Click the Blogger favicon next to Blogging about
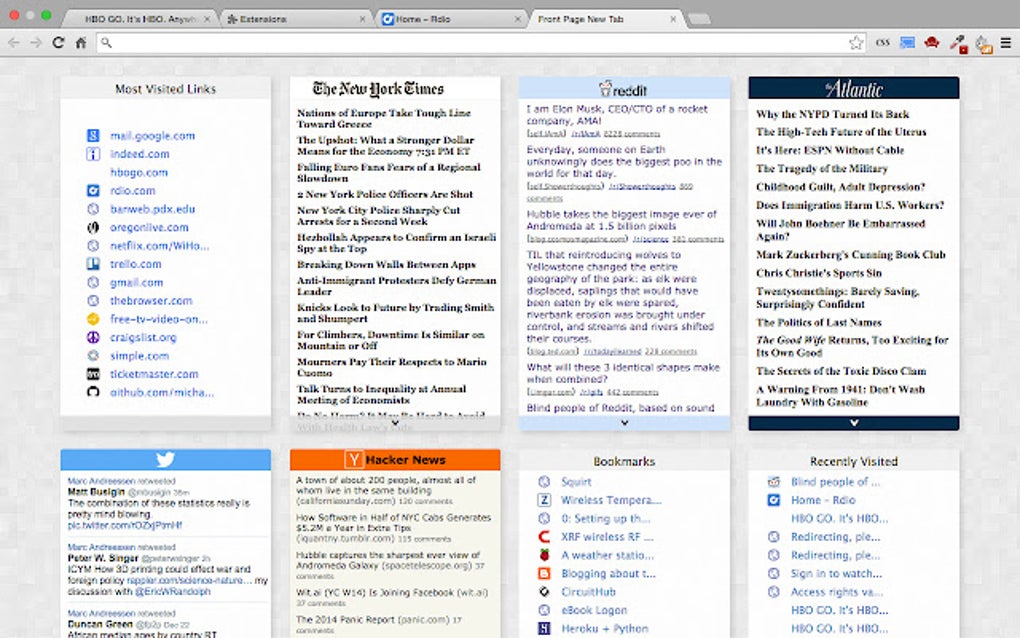 [544, 573]
